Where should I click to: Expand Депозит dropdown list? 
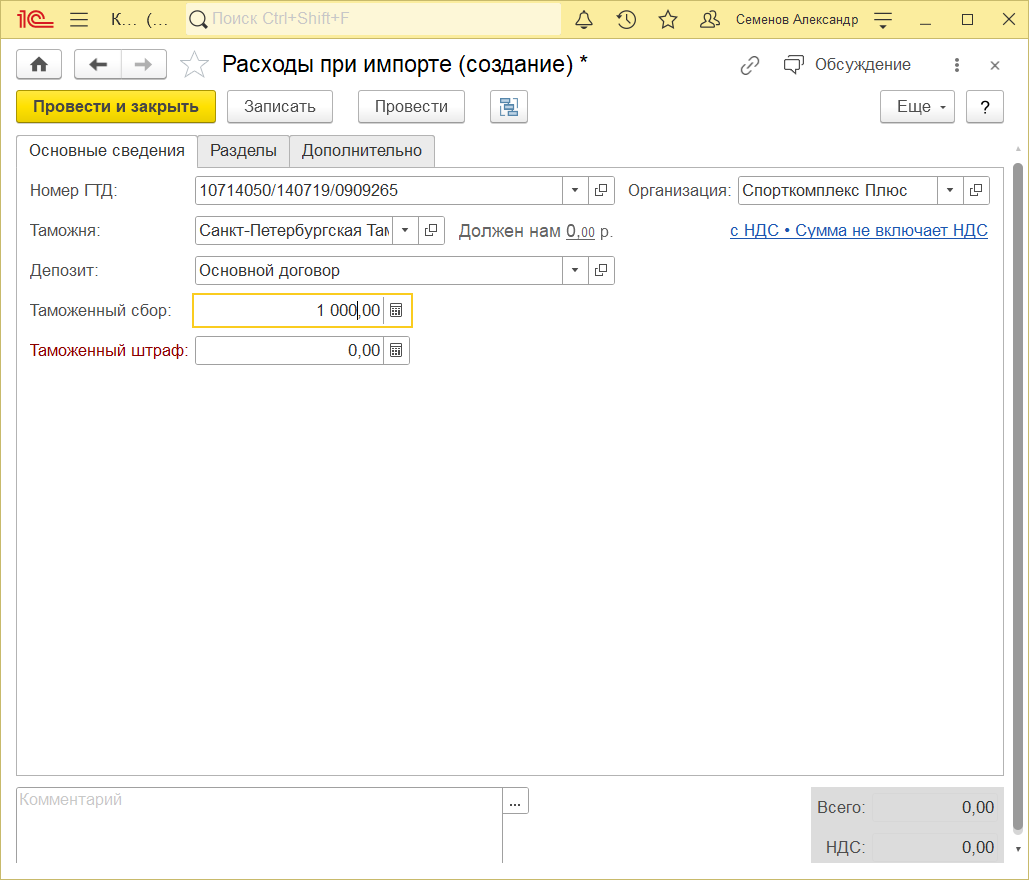coord(575,270)
